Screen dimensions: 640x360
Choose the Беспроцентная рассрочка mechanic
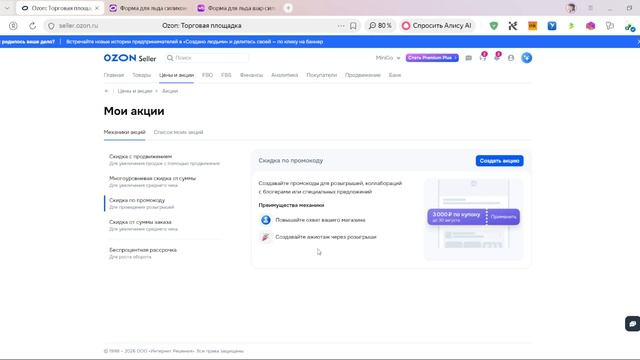(164, 253)
